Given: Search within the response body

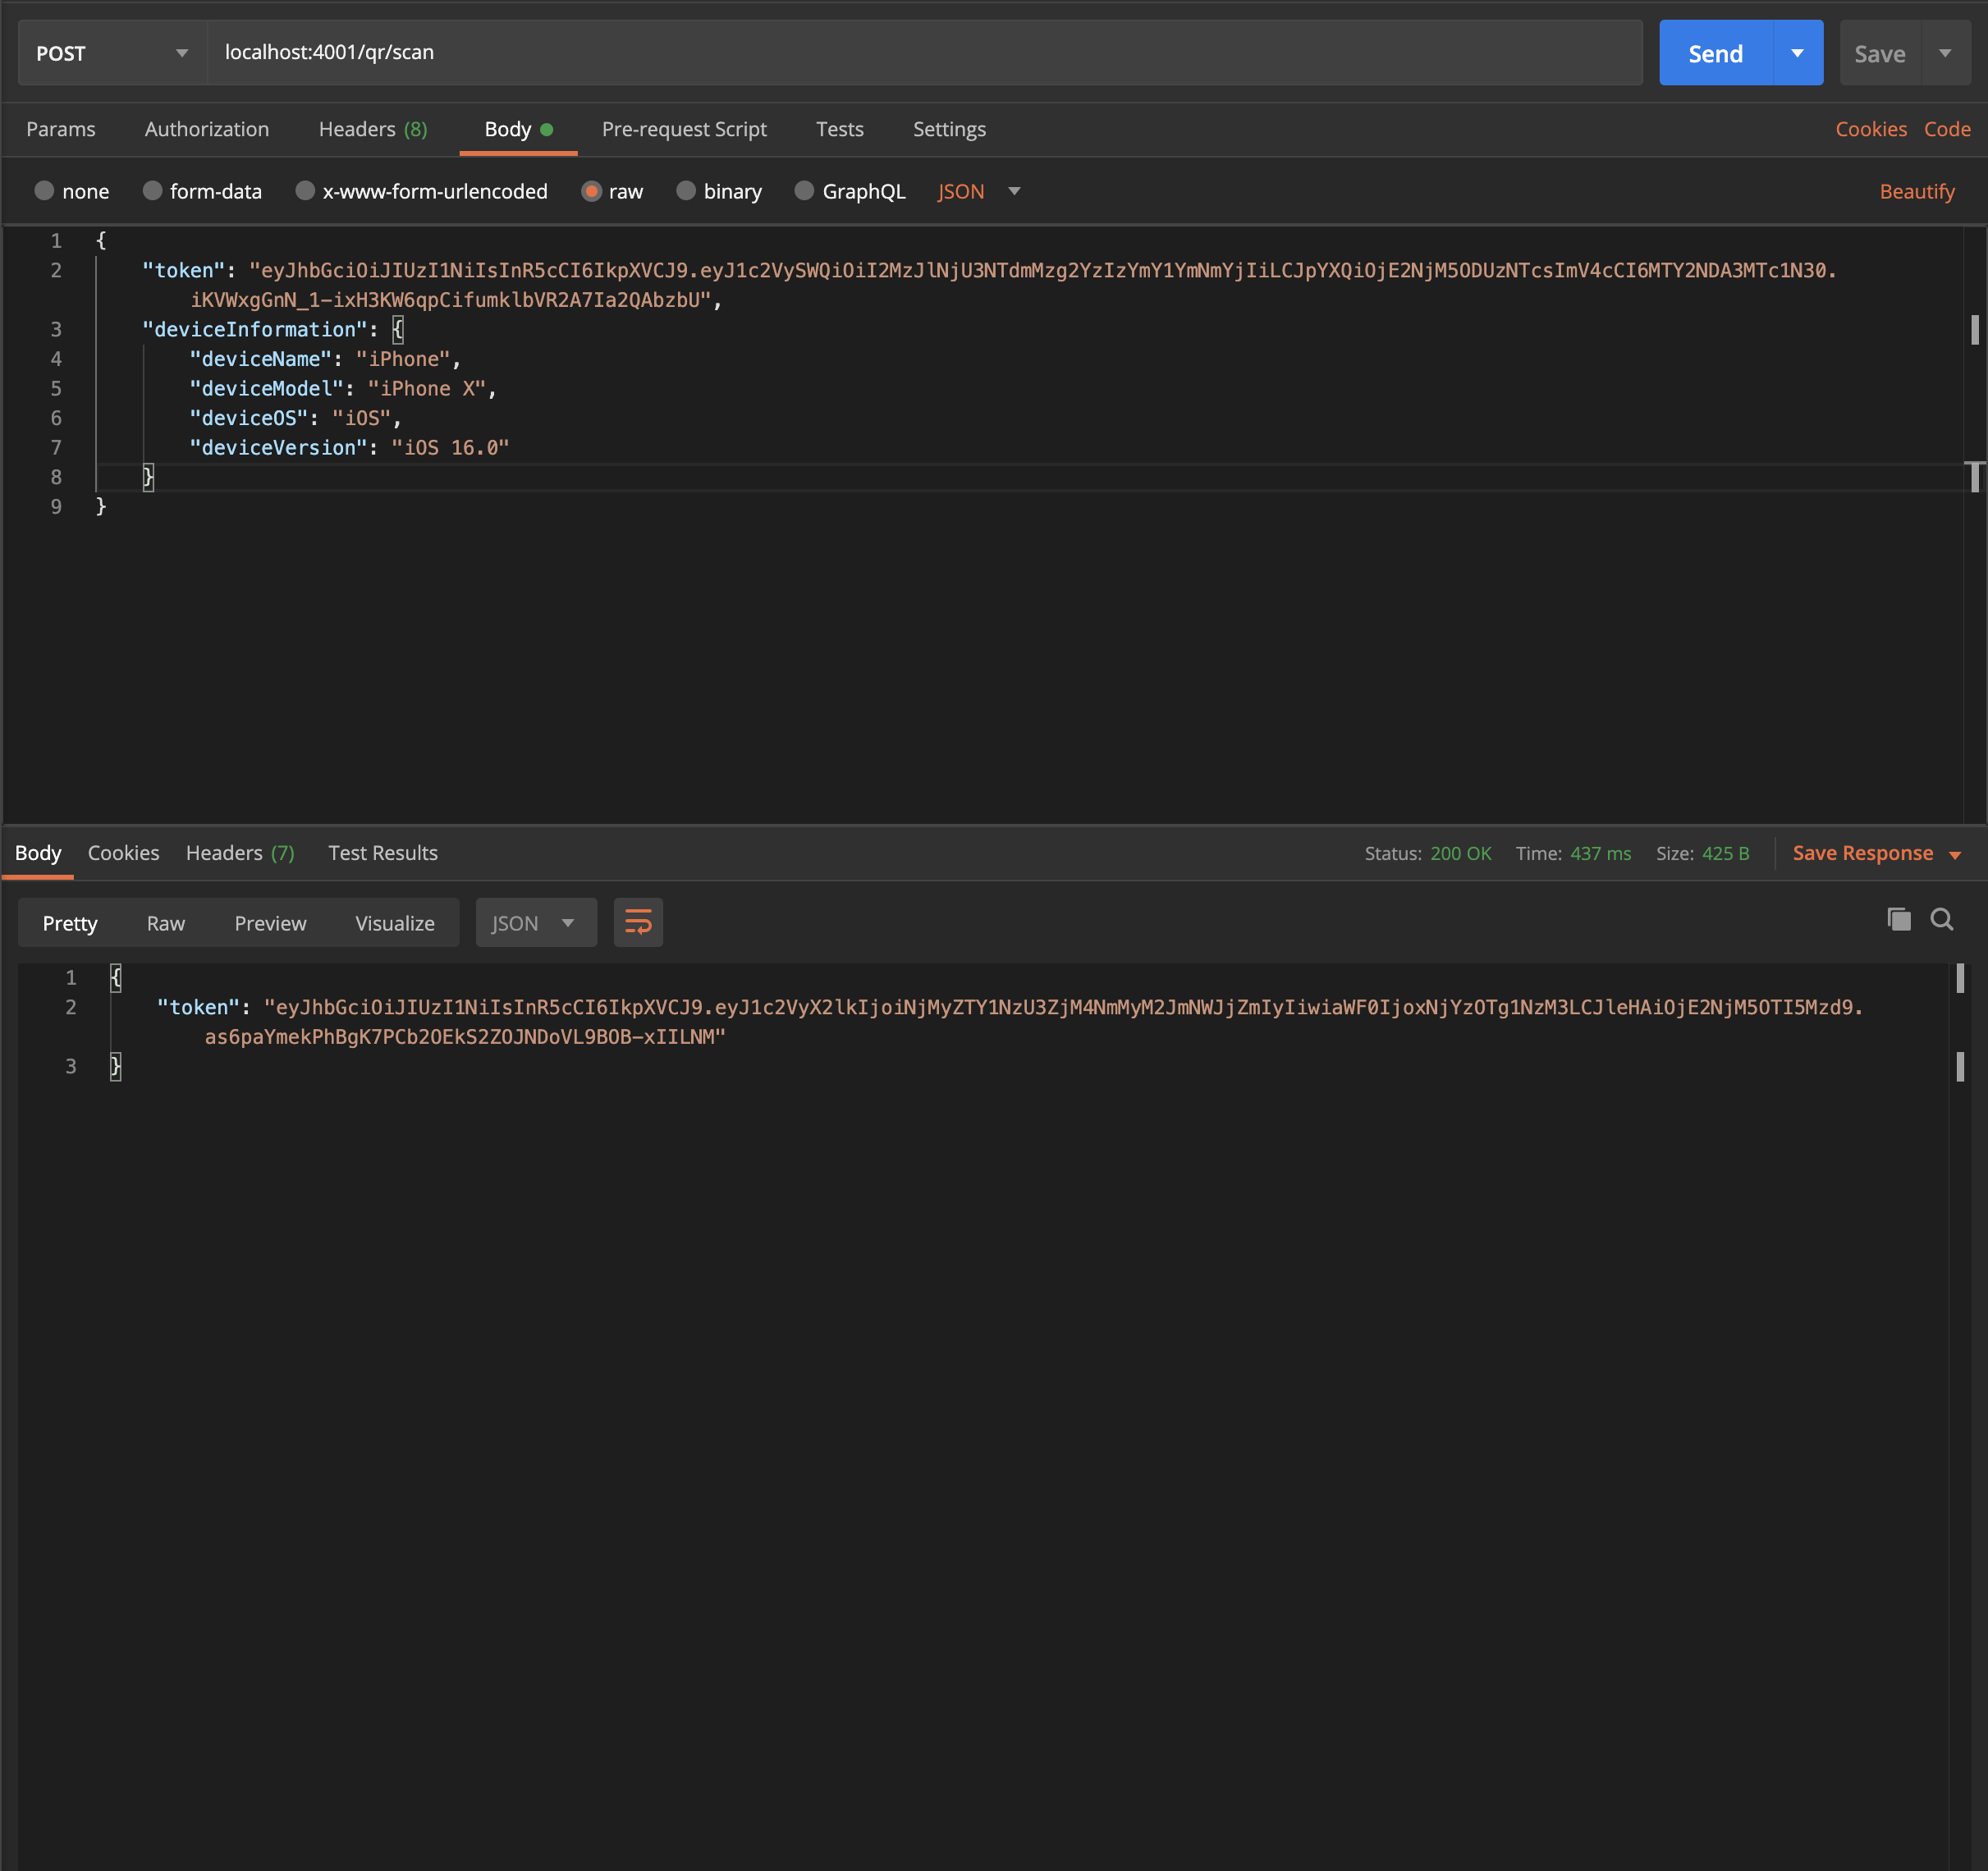Looking at the screenshot, I should 1943,919.
